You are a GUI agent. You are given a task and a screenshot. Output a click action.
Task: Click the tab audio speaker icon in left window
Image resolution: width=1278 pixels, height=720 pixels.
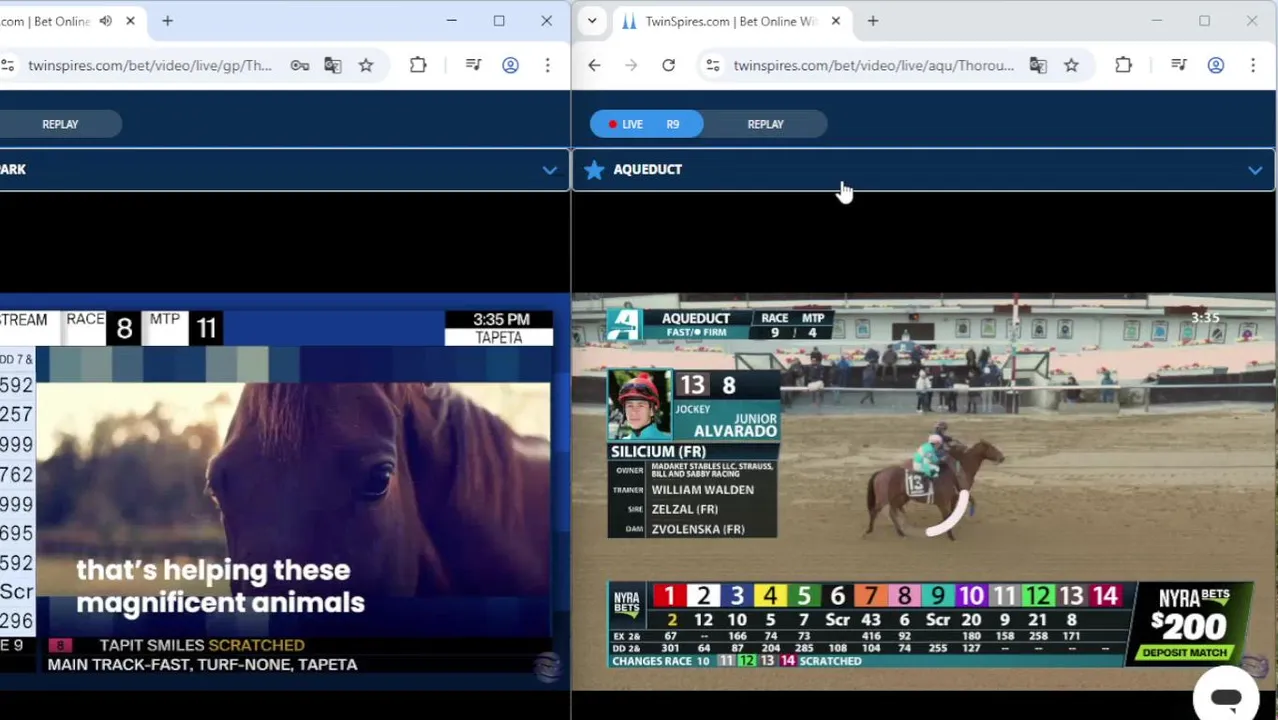tap(106, 21)
